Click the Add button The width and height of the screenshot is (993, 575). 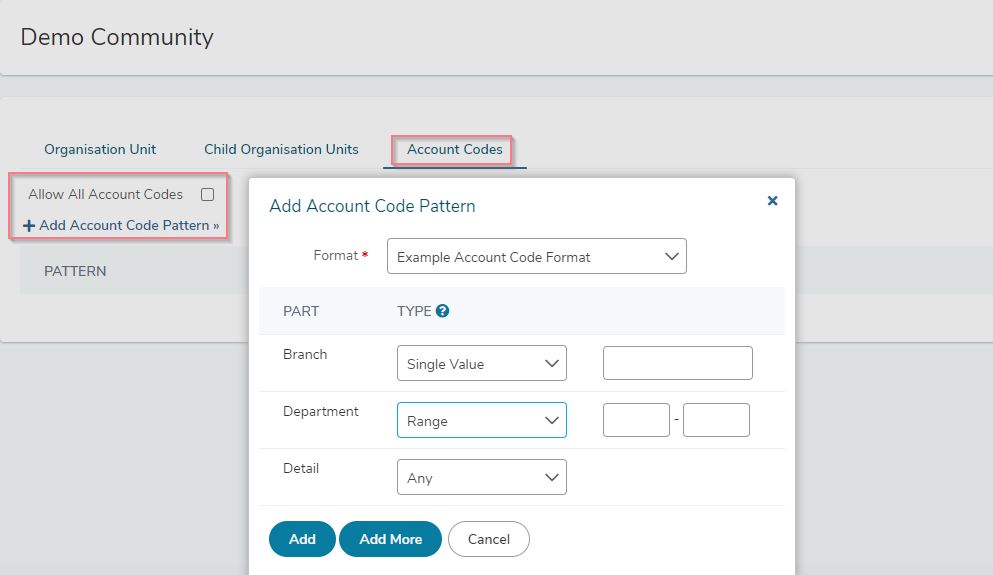pos(302,539)
